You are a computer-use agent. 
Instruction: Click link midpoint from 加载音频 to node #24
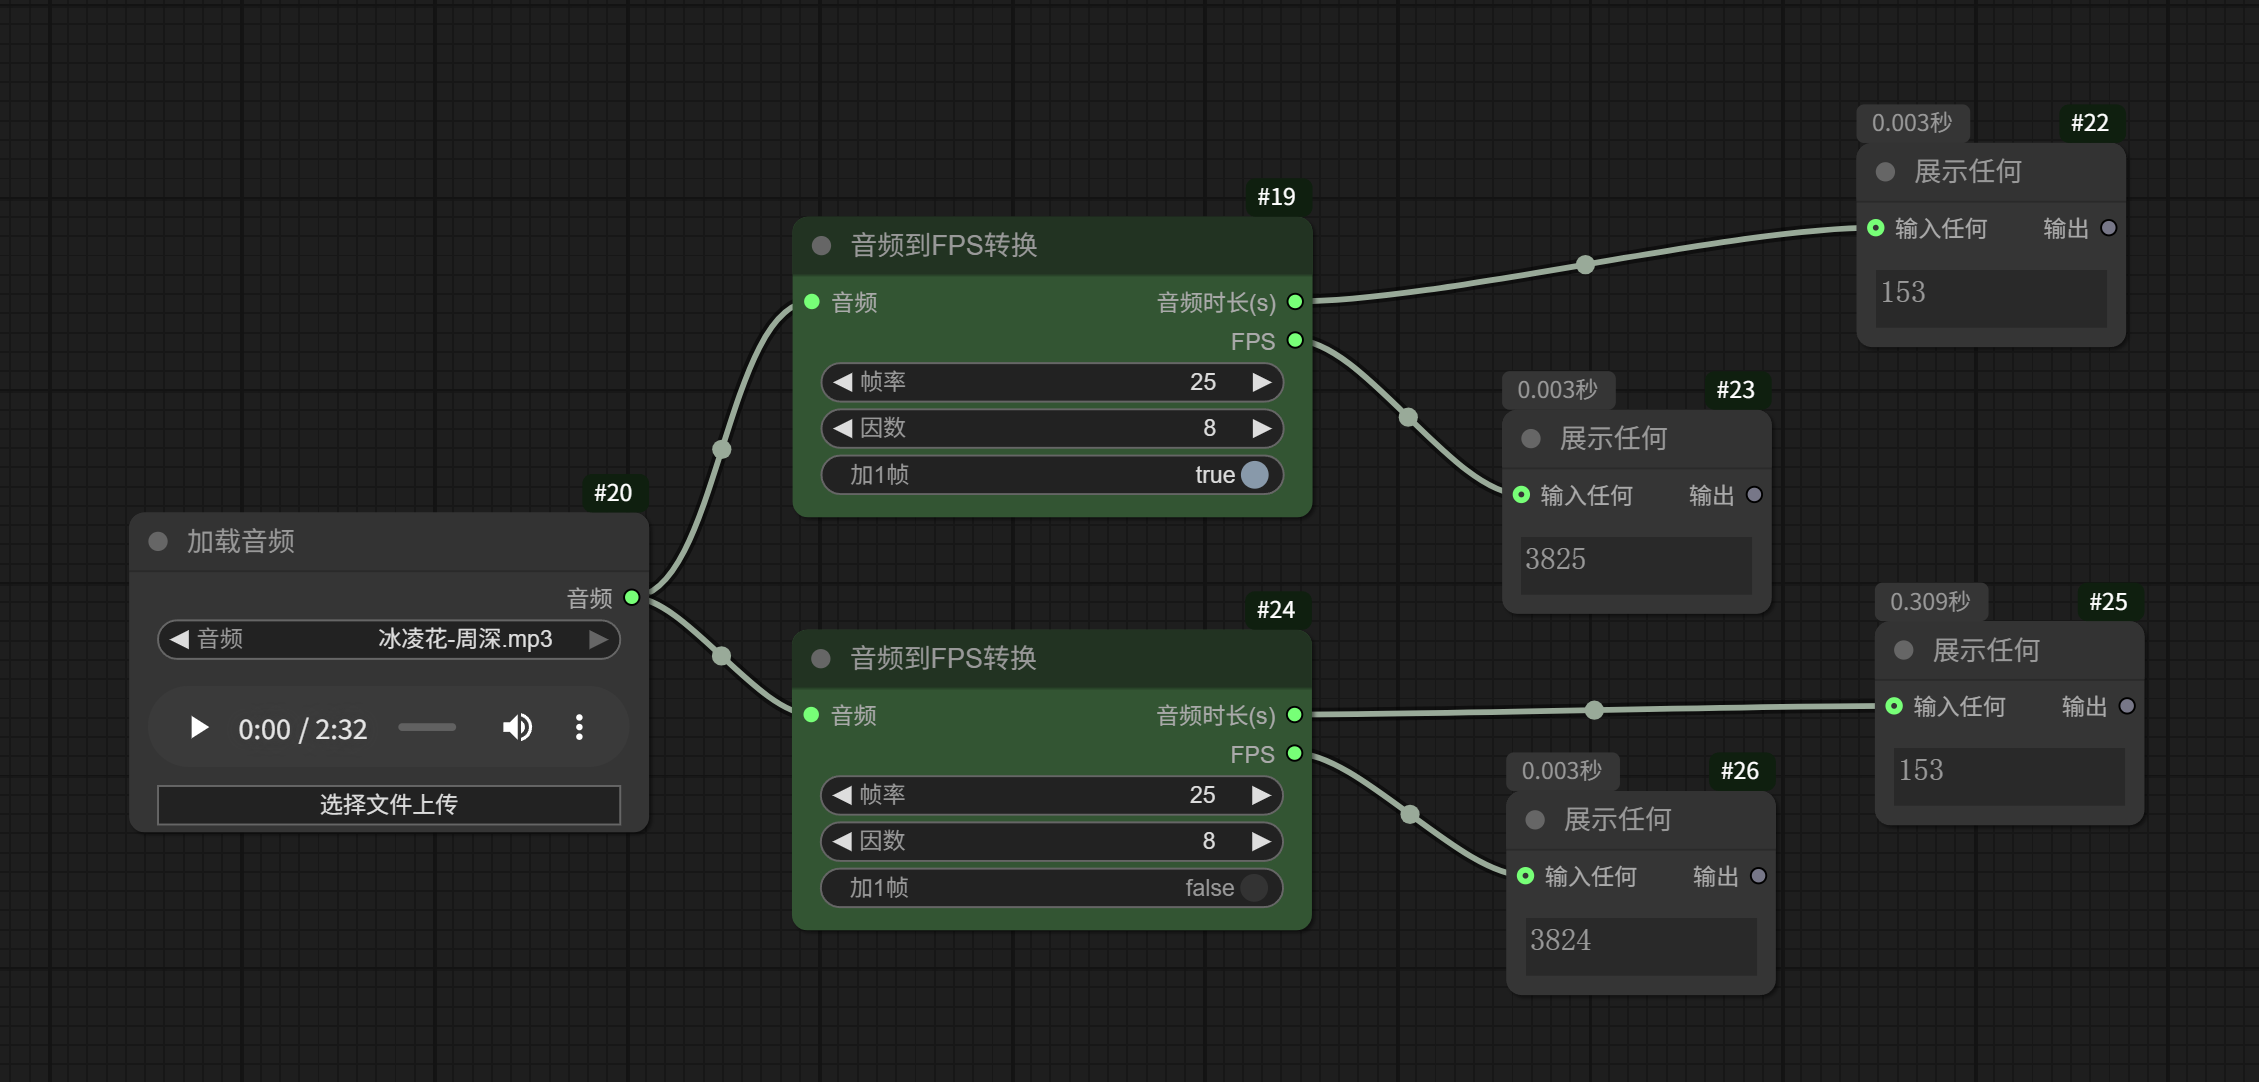tap(722, 656)
